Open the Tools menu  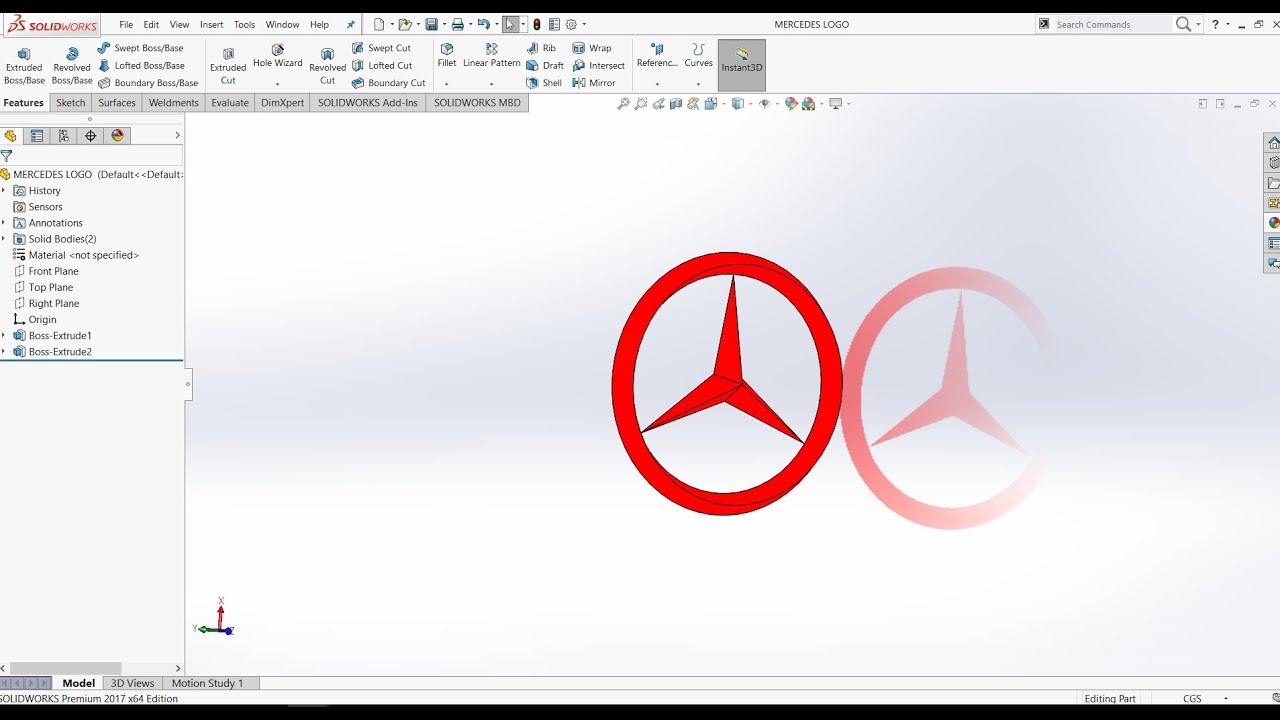click(x=244, y=24)
